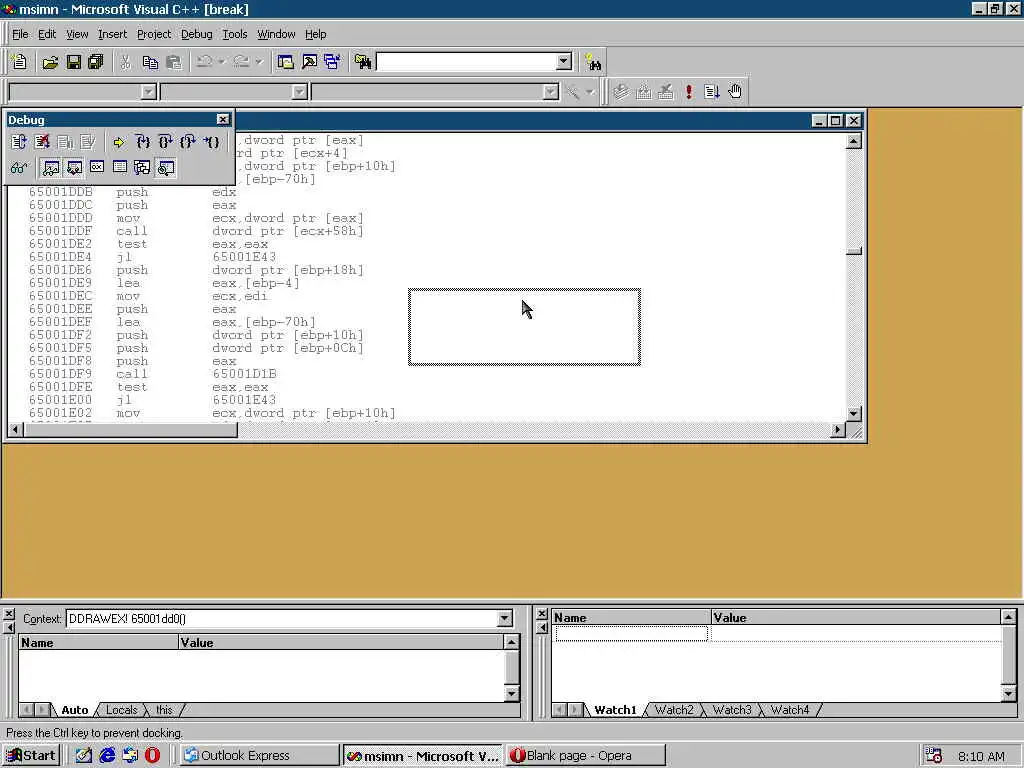The width and height of the screenshot is (1024, 768).
Task: Restart debugging from the Debug toolbar
Action: [x=19, y=142]
